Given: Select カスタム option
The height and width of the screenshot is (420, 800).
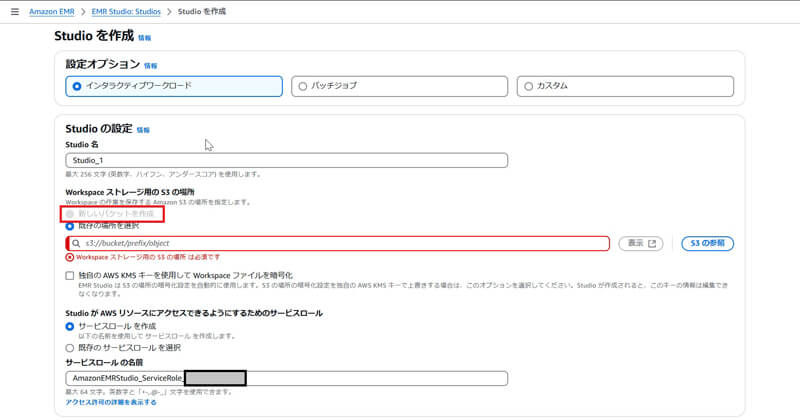Looking at the screenshot, I should coord(625,86).
